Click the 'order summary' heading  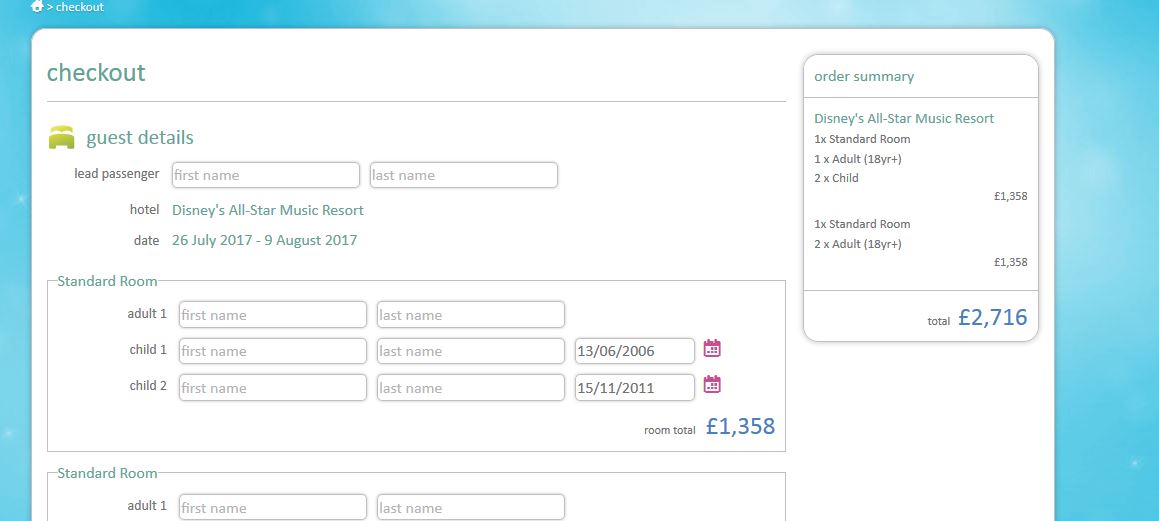pos(864,76)
